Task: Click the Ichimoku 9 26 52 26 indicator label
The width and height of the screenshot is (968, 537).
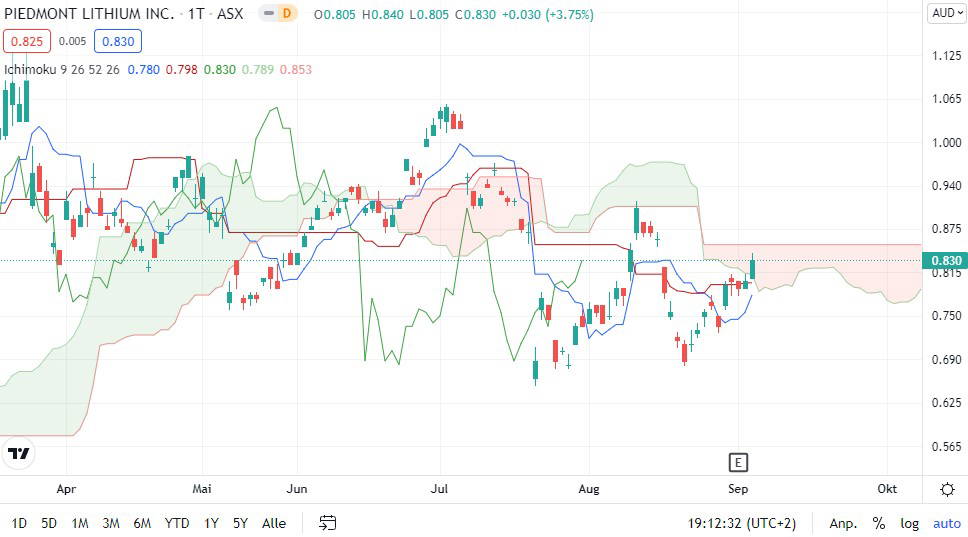Action: pos(62,70)
